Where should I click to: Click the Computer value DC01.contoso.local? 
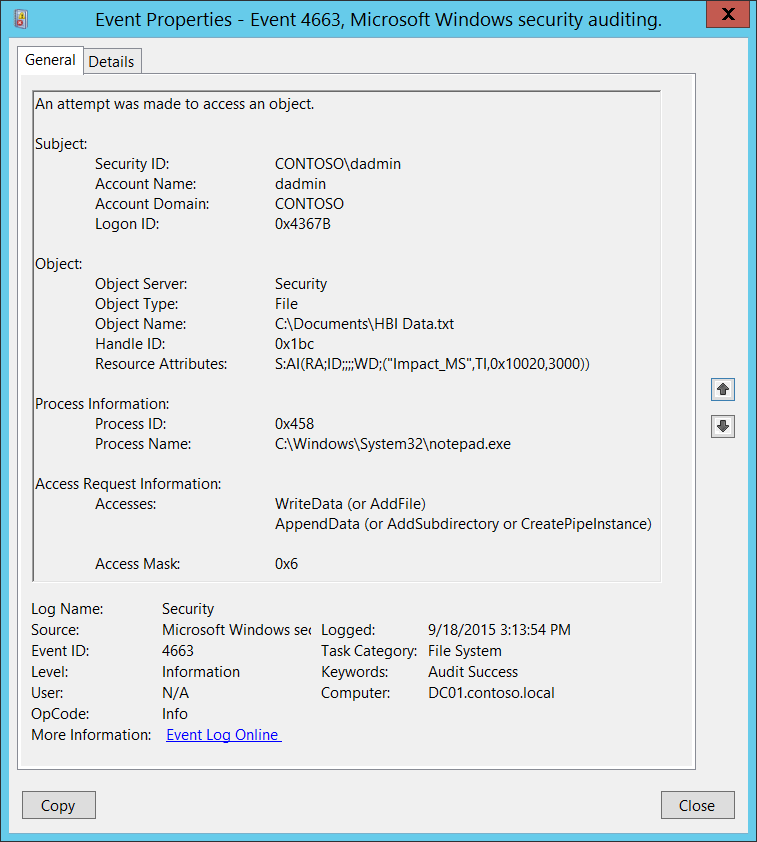491,693
